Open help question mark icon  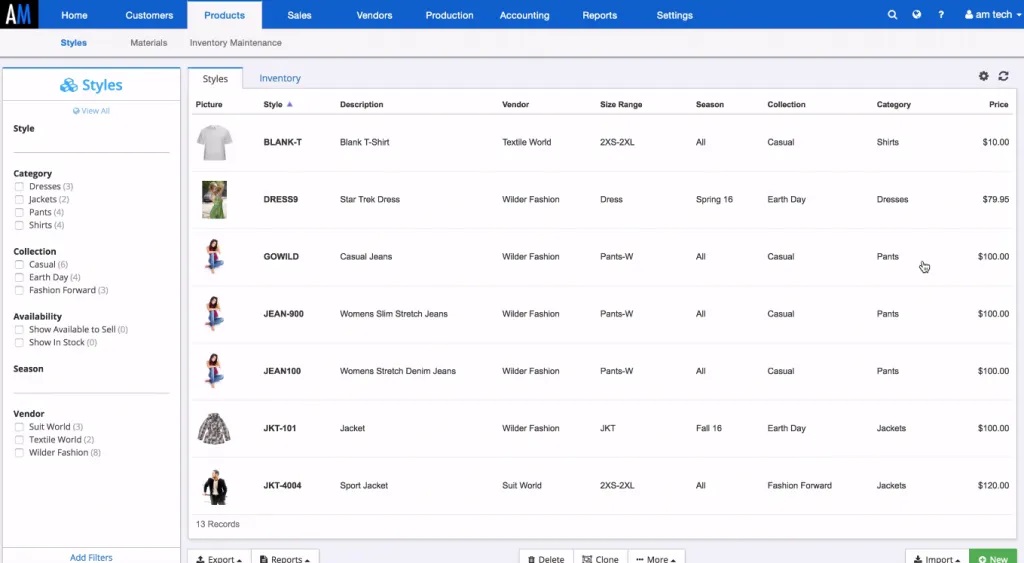pos(941,14)
